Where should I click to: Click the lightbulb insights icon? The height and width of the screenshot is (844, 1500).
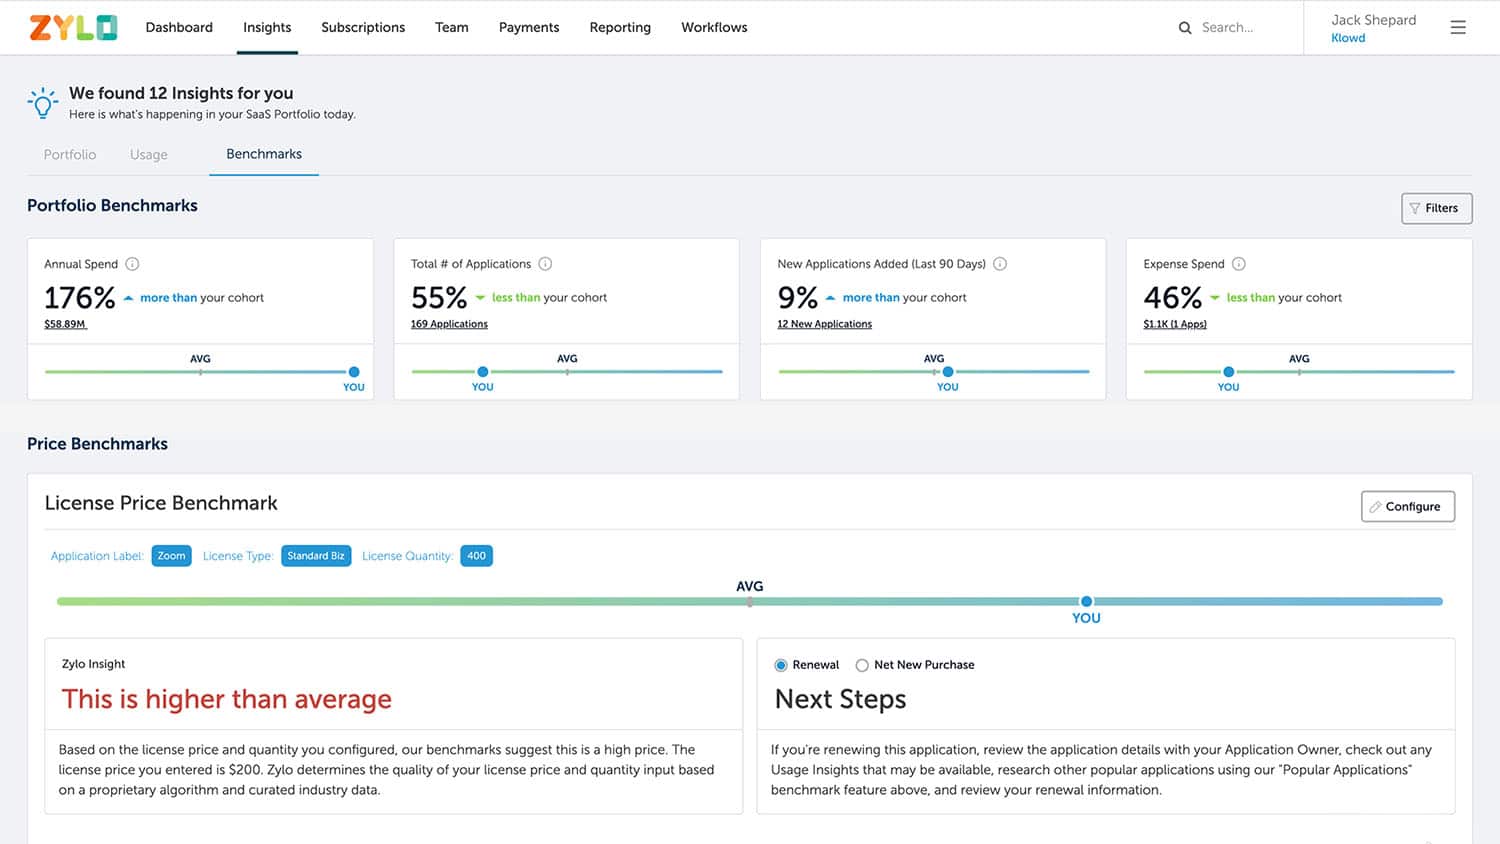(43, 103)
